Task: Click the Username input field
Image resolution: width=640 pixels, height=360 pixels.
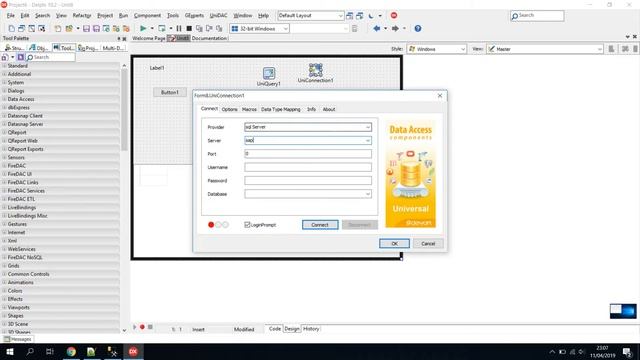Action: pyautogui.click(x=308, y=167)
